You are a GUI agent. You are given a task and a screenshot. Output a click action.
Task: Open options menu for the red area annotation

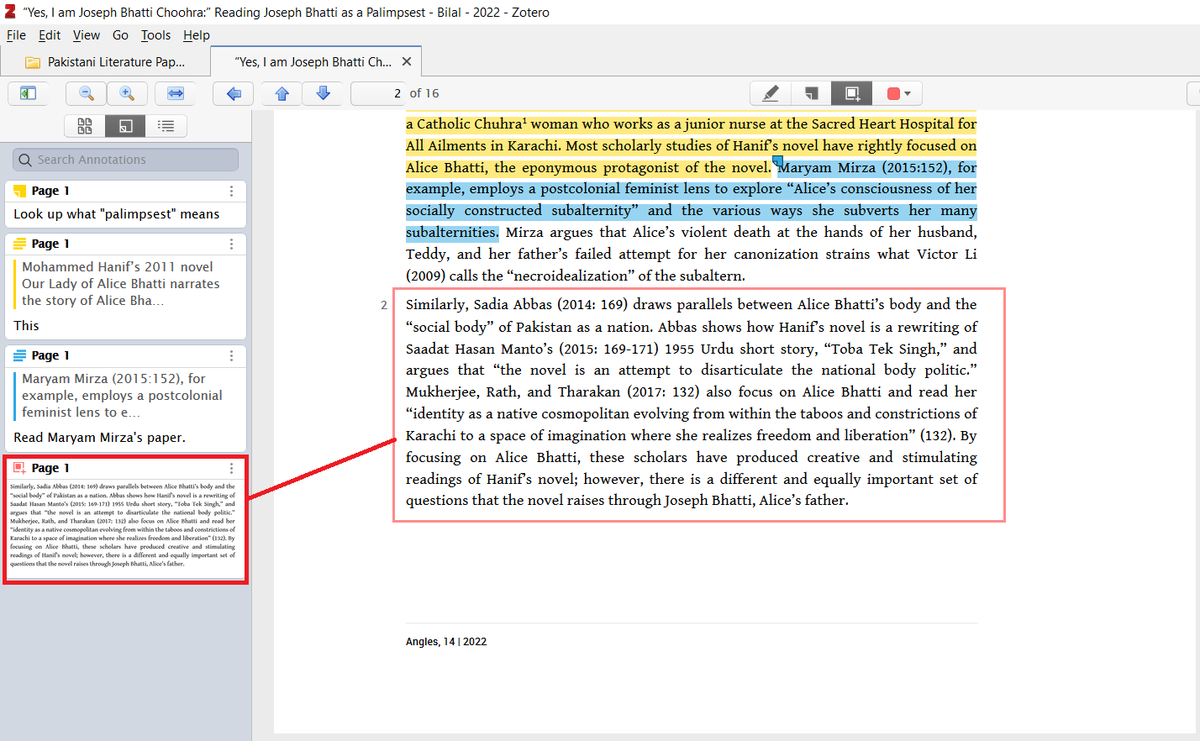point(231,468)
